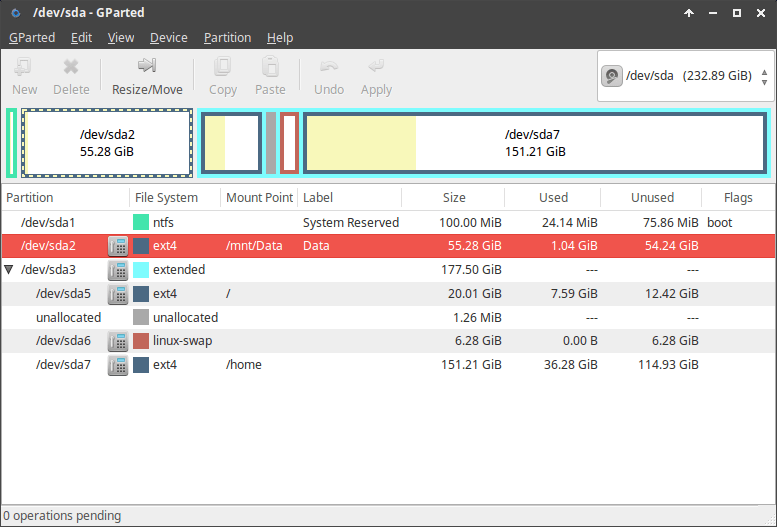
Task: Select the /dev/sda7 partition row
Action: coord(388,365)
